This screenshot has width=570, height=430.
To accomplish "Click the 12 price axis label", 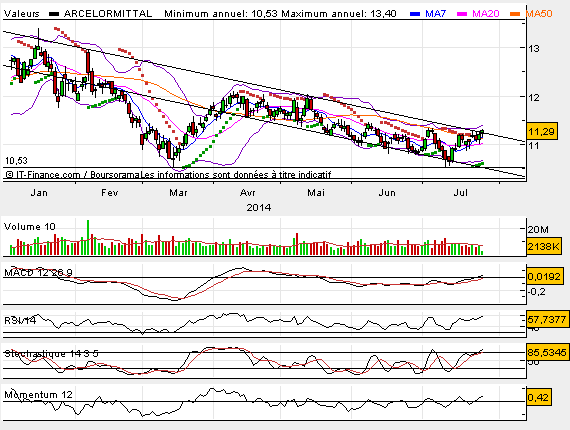I will pos(534,97).
